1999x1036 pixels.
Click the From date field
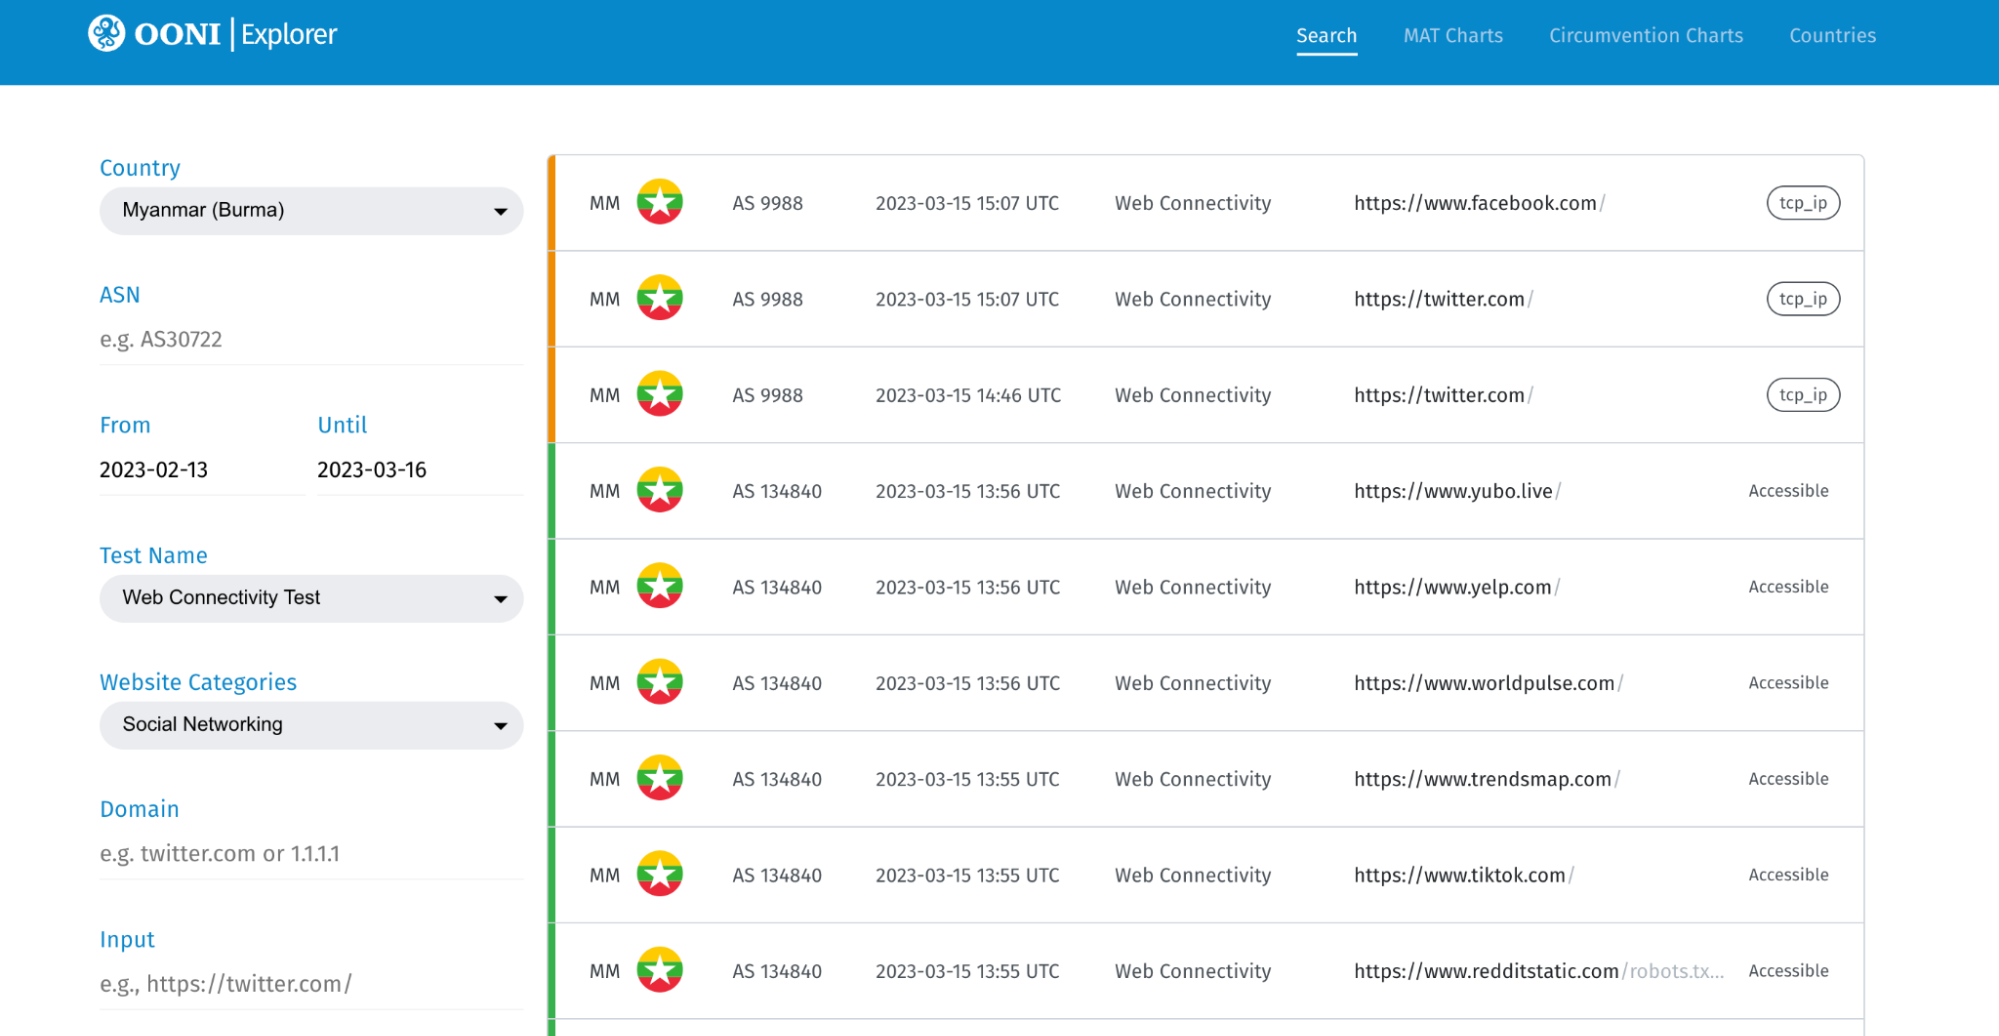click(x=200, y=470)
